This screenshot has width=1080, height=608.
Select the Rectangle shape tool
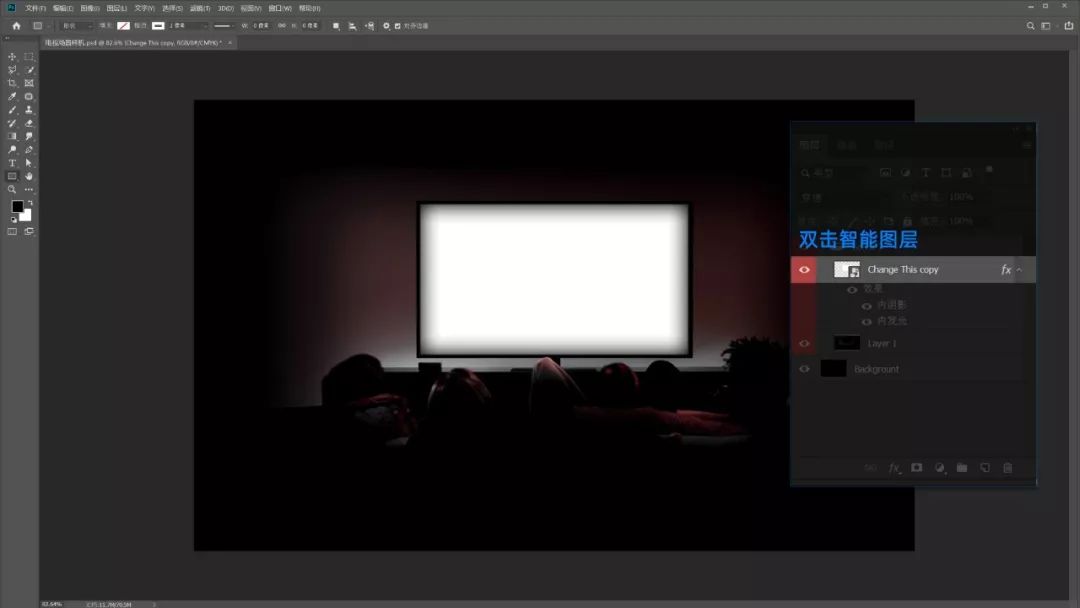click(x=12, y=176)
